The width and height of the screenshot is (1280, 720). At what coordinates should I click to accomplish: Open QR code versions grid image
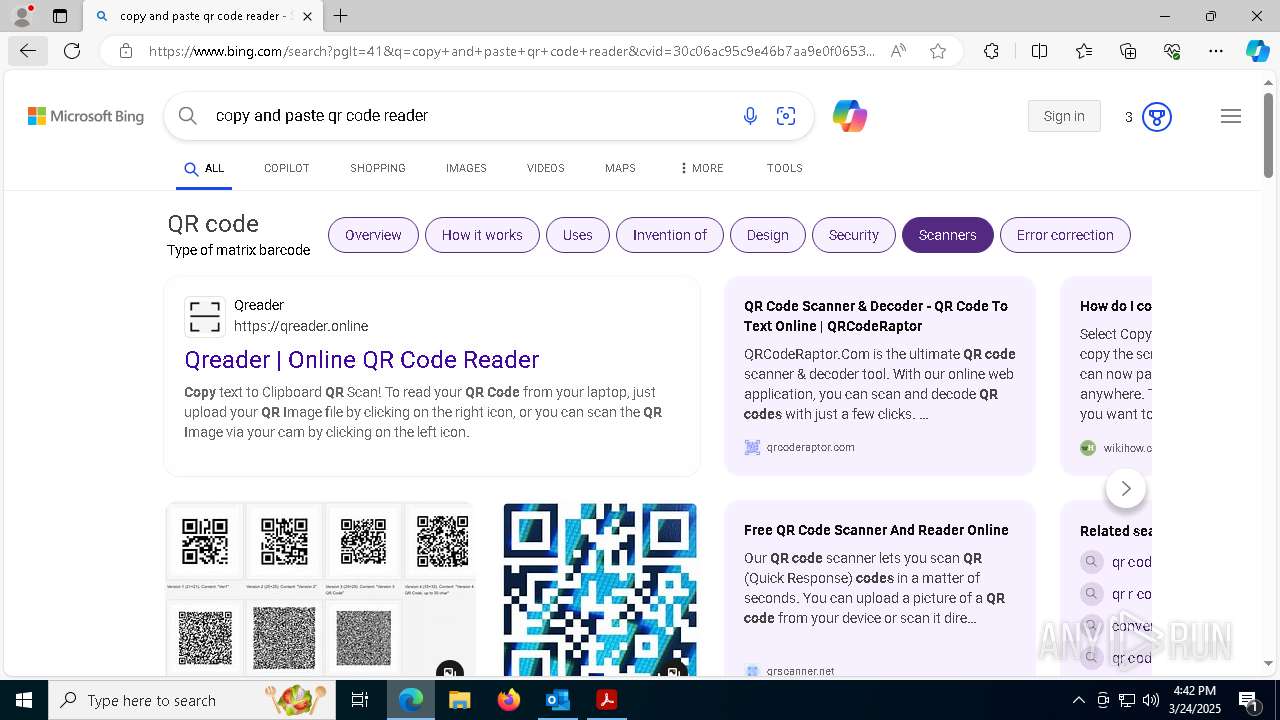click(x=321, y=590)
